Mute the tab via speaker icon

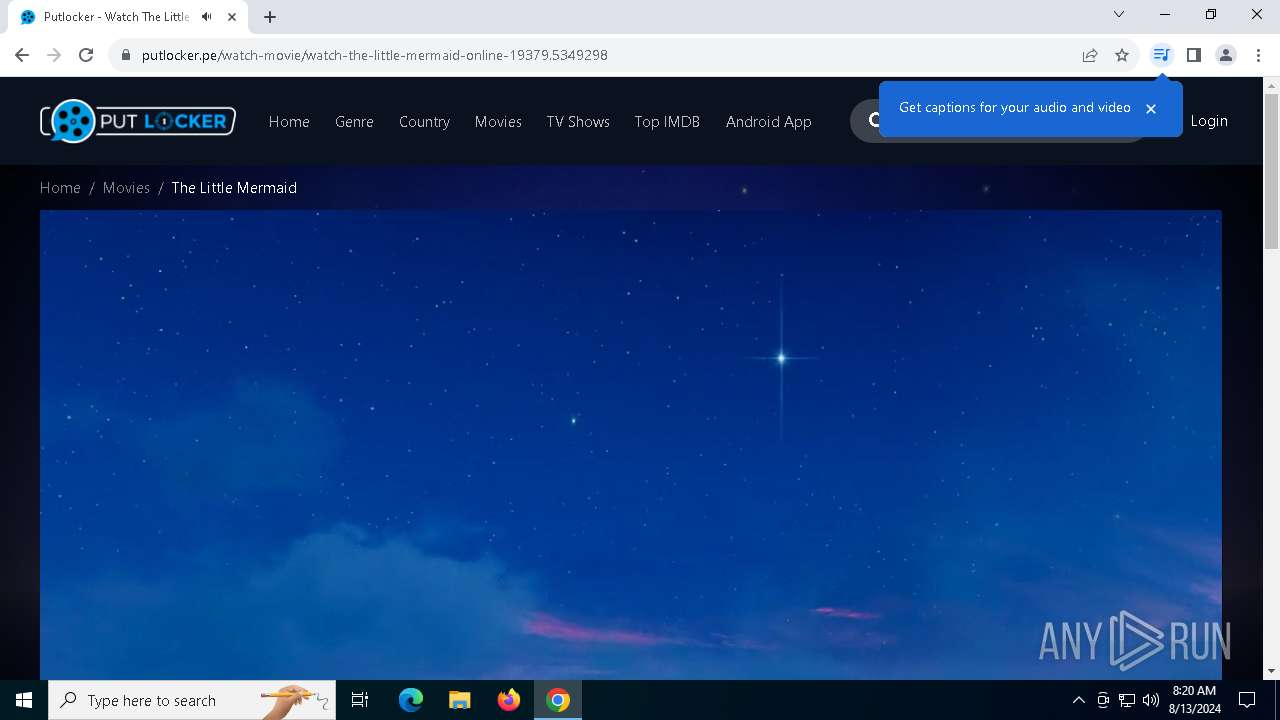pyautogui.click(x=206, y=16)
